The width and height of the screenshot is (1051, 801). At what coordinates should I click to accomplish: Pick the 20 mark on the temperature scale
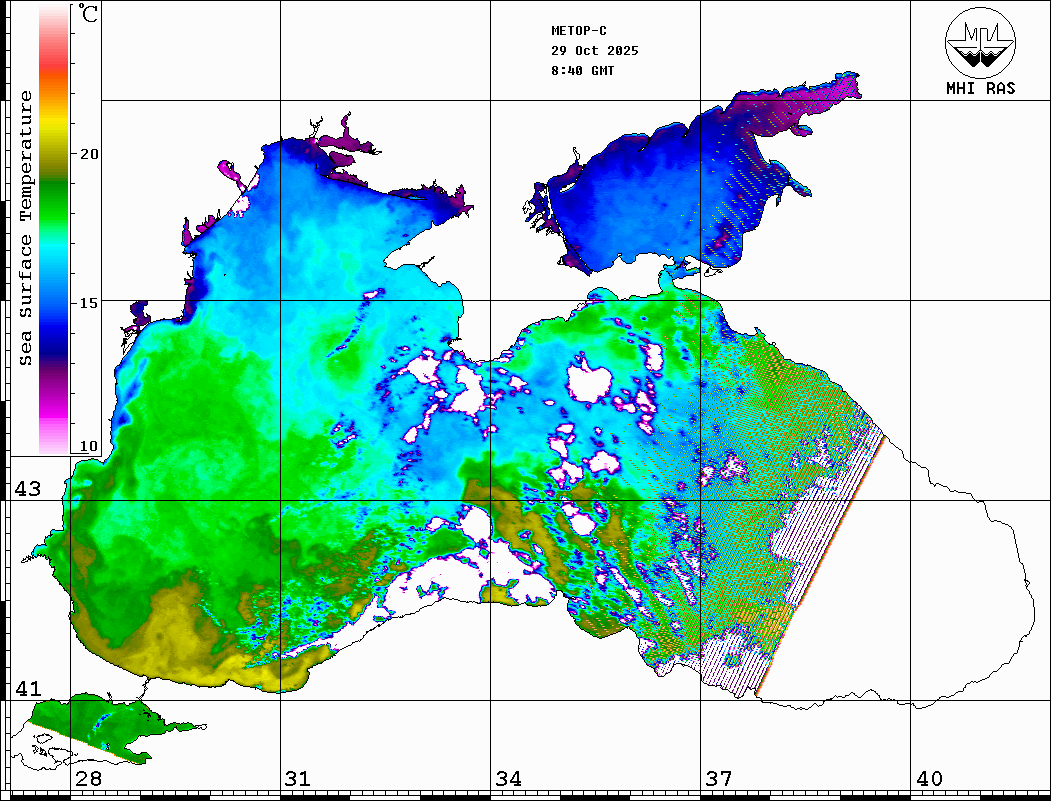pyautogui.click(x=89, y=154)
